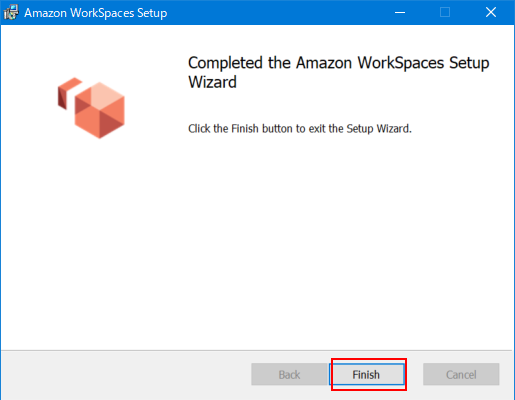Click the word "Amazon" in the heading
The image size is (515, 400).
click(324, 63)
